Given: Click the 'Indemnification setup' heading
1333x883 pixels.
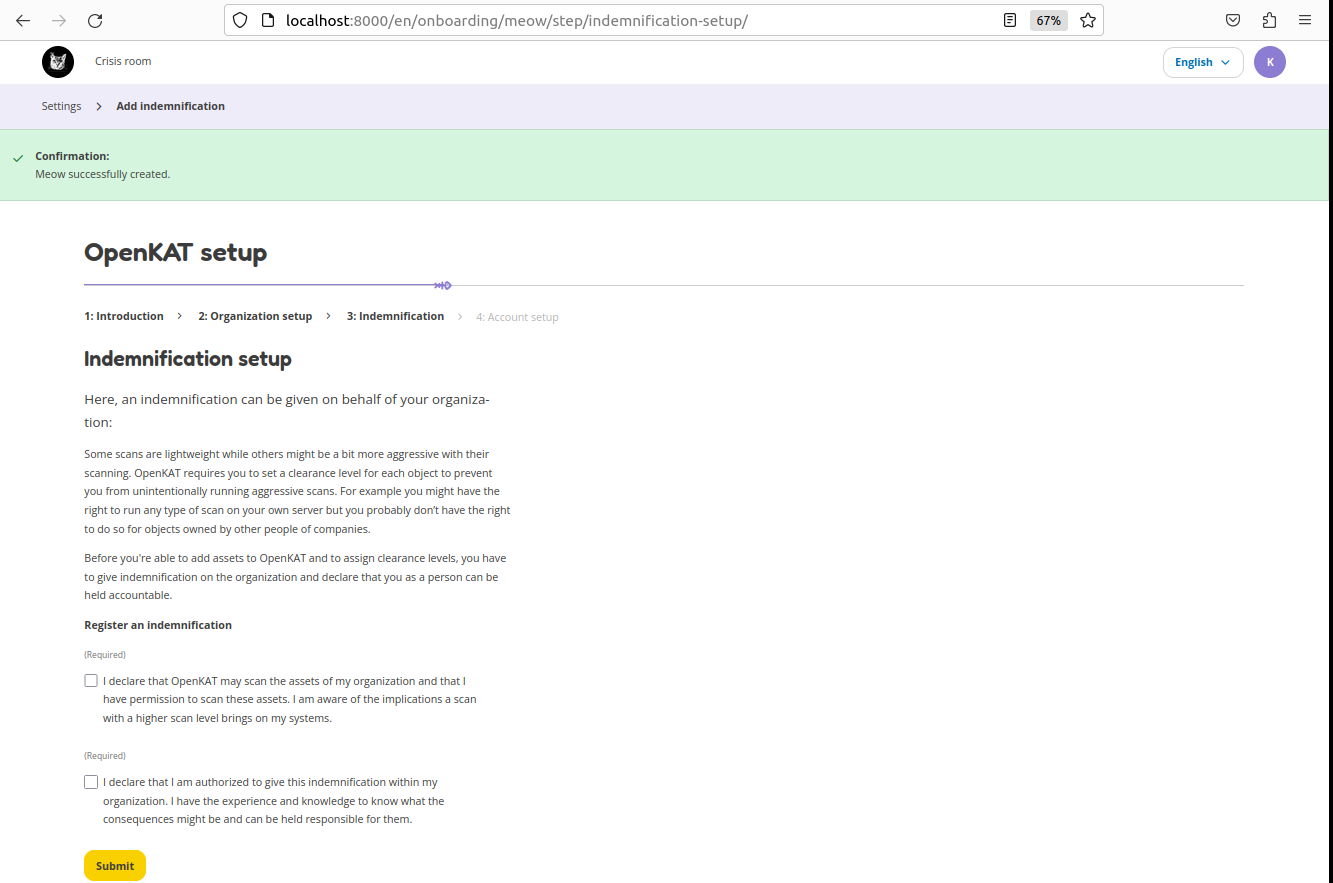Looking at the screenshot, I should (x=188, y=359).
